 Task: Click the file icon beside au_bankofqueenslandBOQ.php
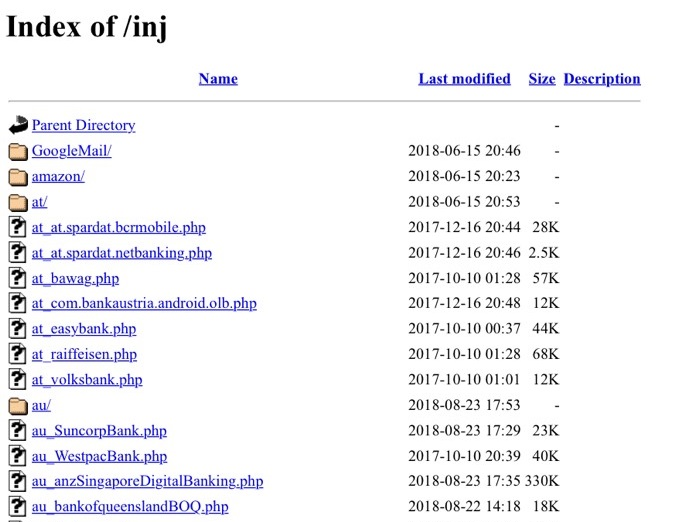(17, 506)
